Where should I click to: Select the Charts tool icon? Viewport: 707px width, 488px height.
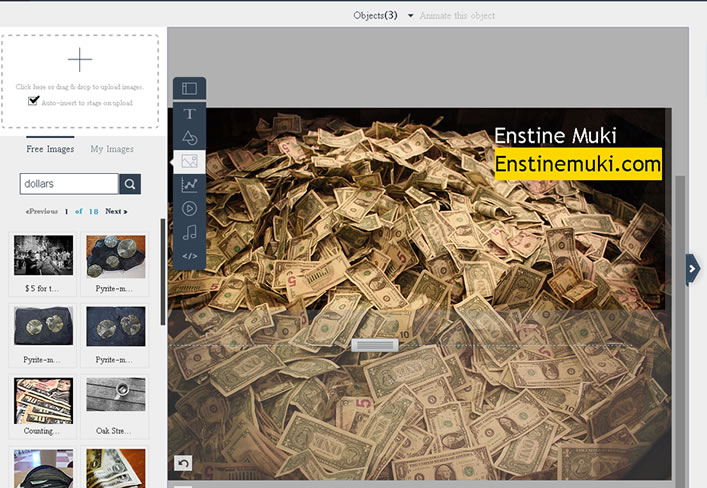[189, 184]
